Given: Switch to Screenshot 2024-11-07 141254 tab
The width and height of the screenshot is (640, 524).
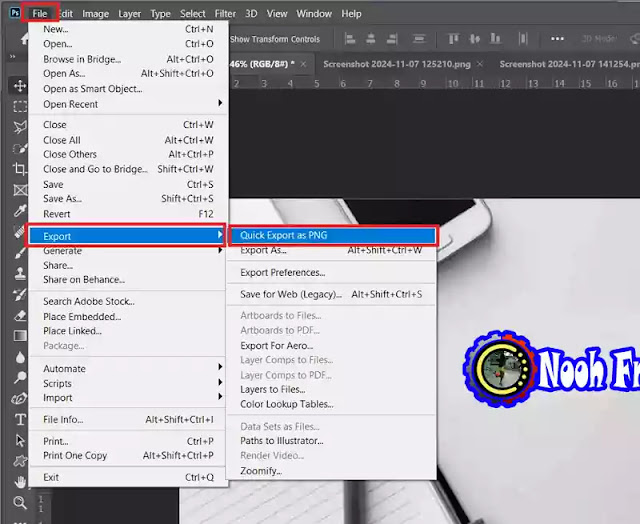Looking at the screenshot, I should coord(569,64).
